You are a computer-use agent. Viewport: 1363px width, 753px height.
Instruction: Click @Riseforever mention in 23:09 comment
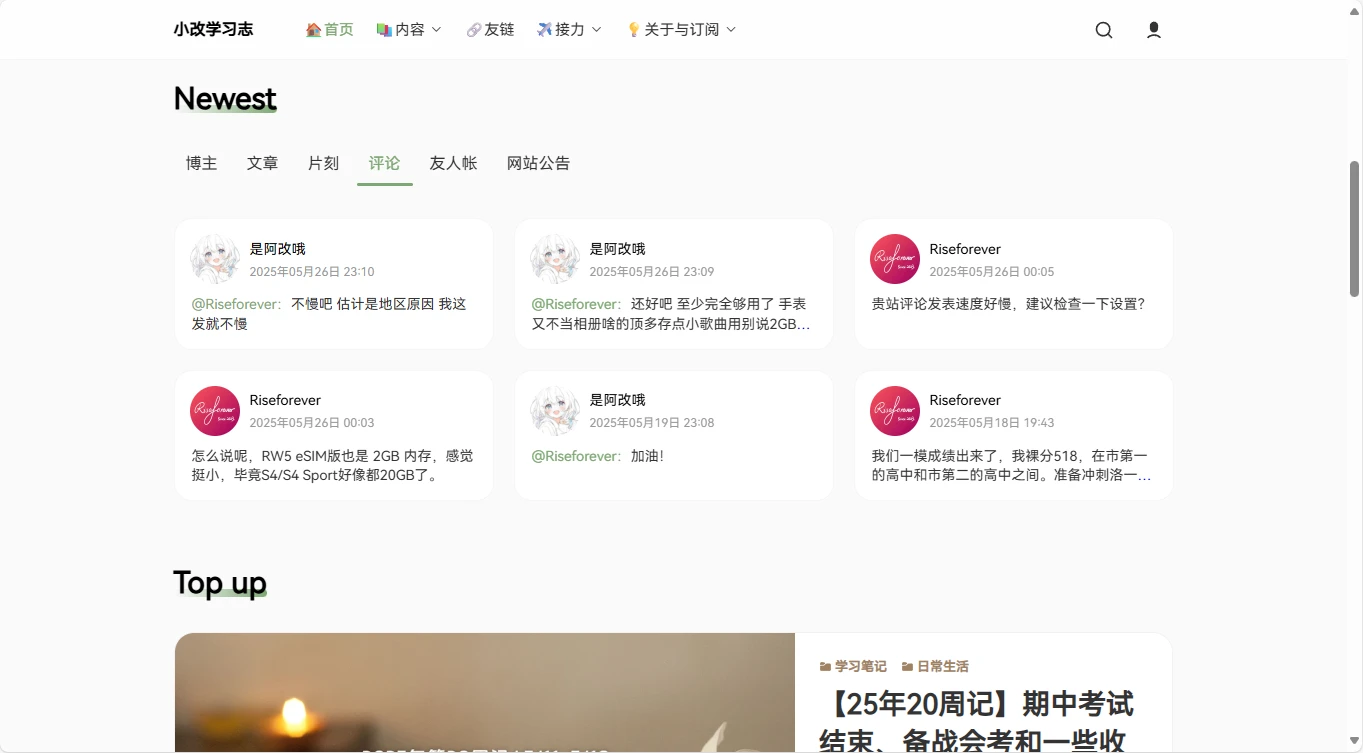[x=577, y=304]
